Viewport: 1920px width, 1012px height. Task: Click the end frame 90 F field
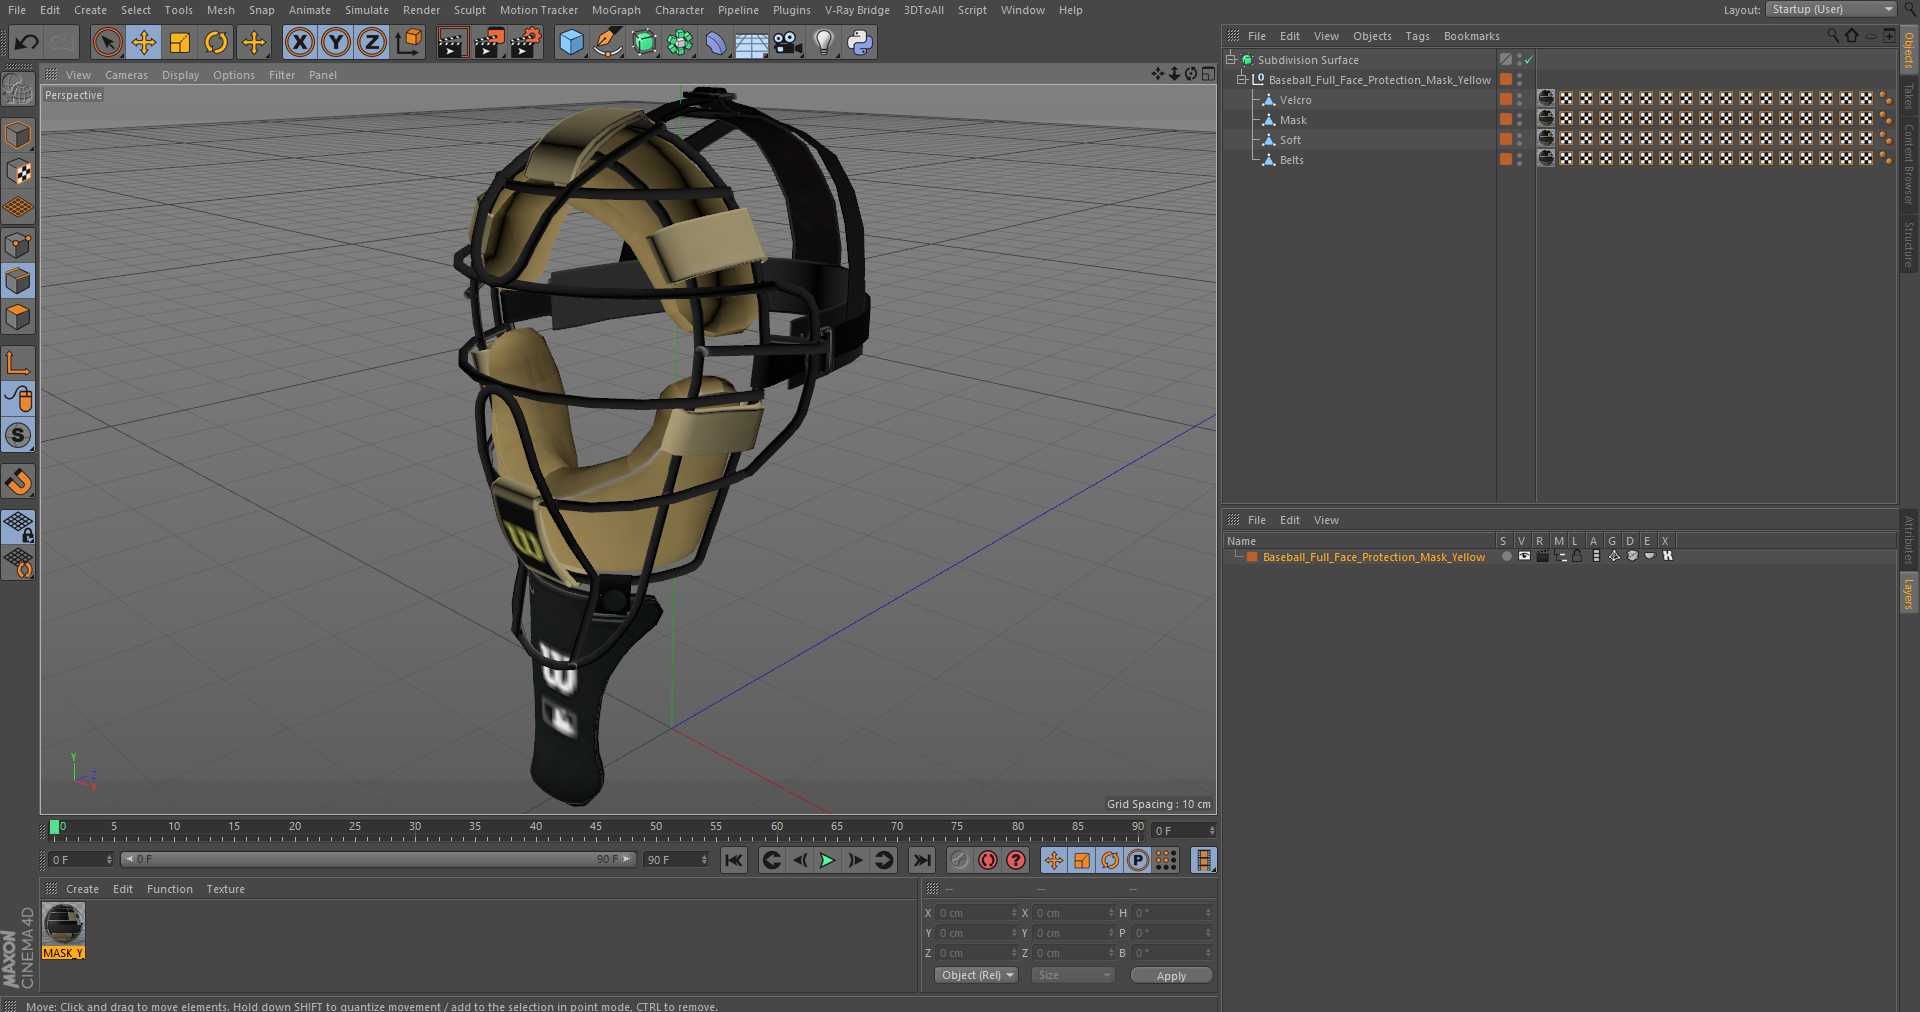point(676,860)
